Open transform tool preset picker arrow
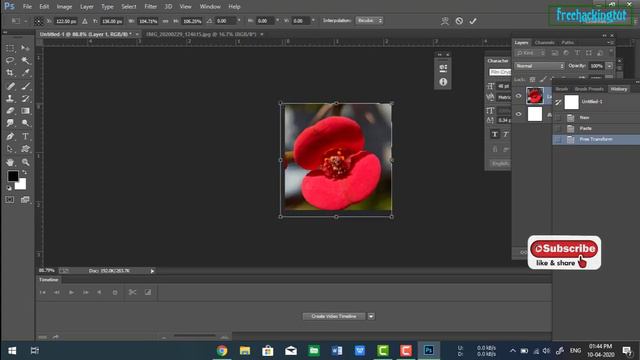 pos(26,21)
